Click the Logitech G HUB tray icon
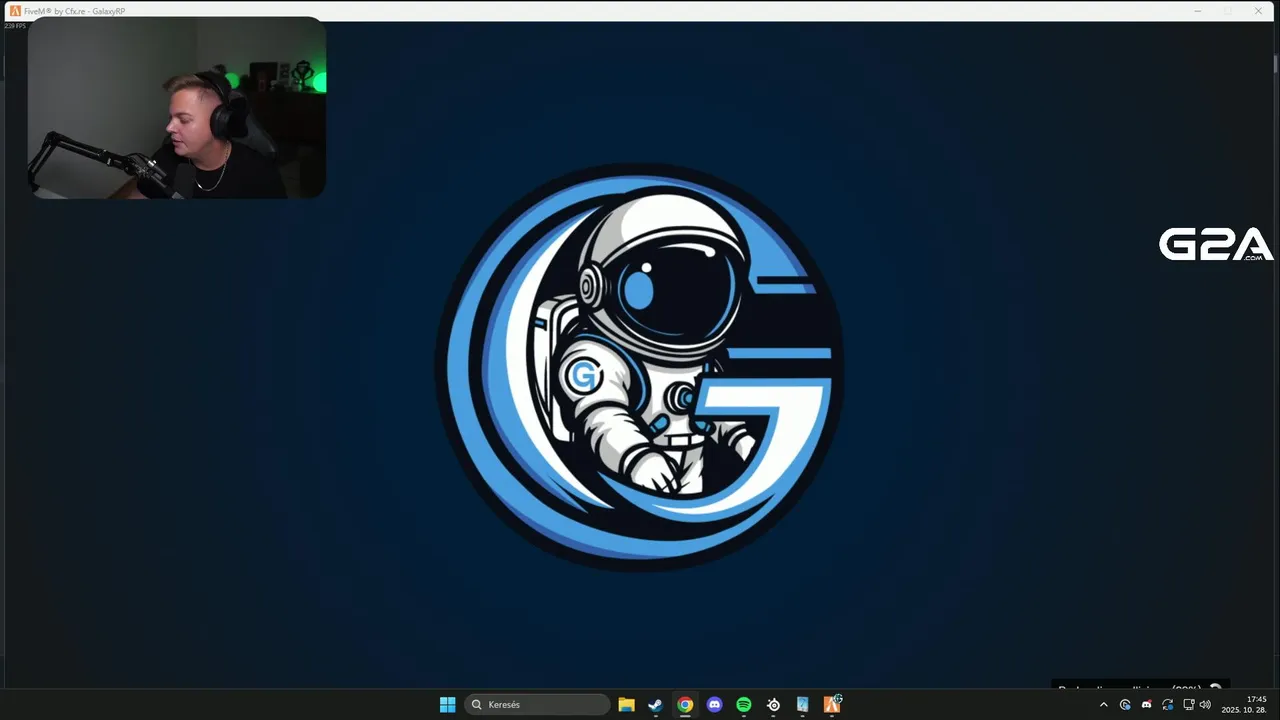The width and height of the screenshot is (1280, 720). point(1125,705)
